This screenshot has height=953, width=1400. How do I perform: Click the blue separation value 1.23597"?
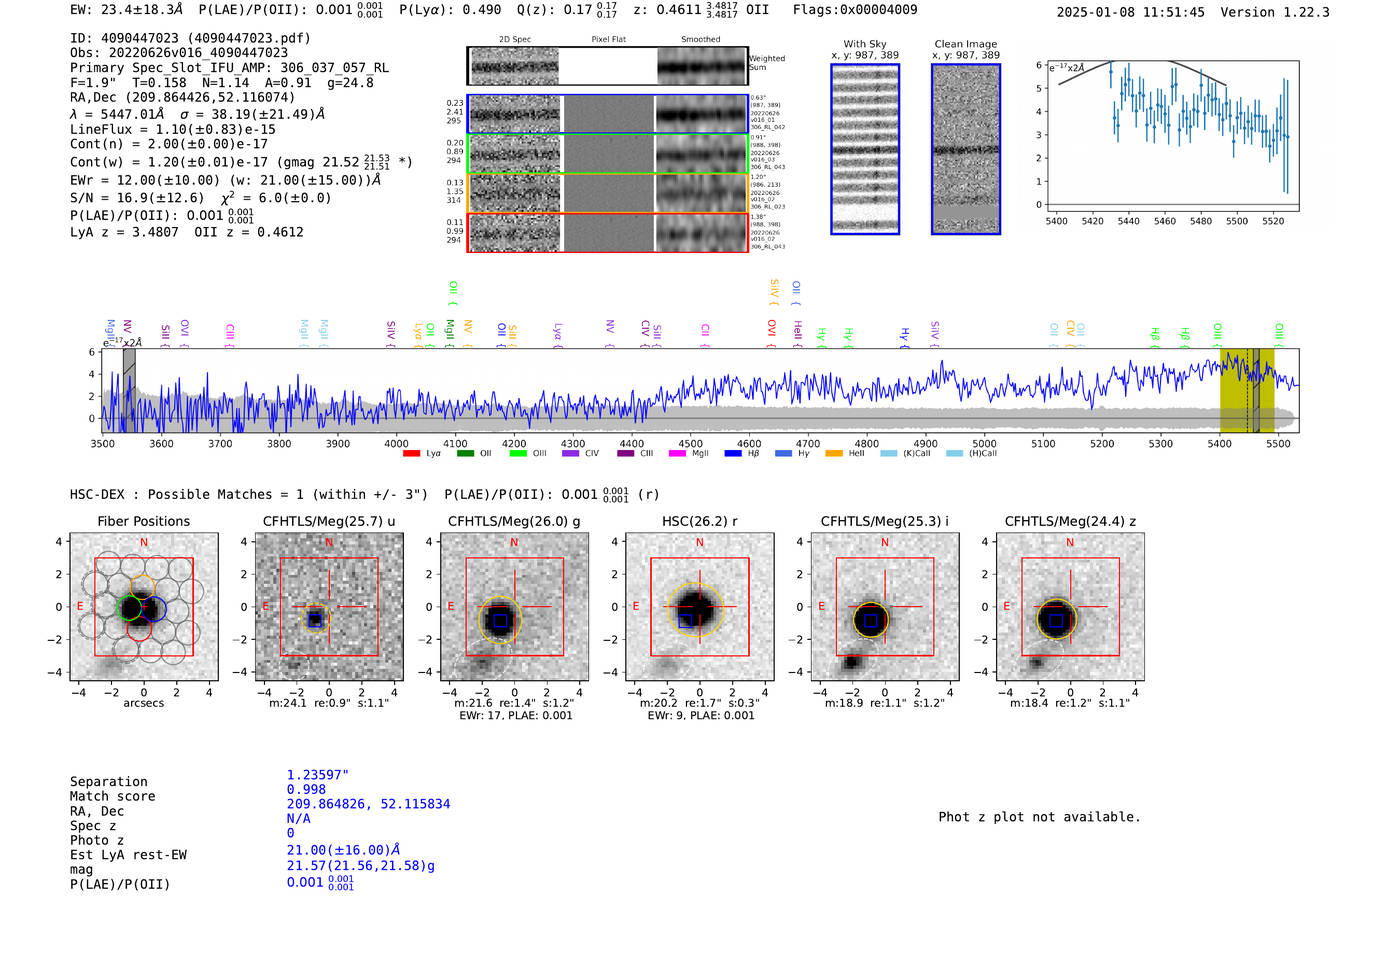(x=317, y=775)
